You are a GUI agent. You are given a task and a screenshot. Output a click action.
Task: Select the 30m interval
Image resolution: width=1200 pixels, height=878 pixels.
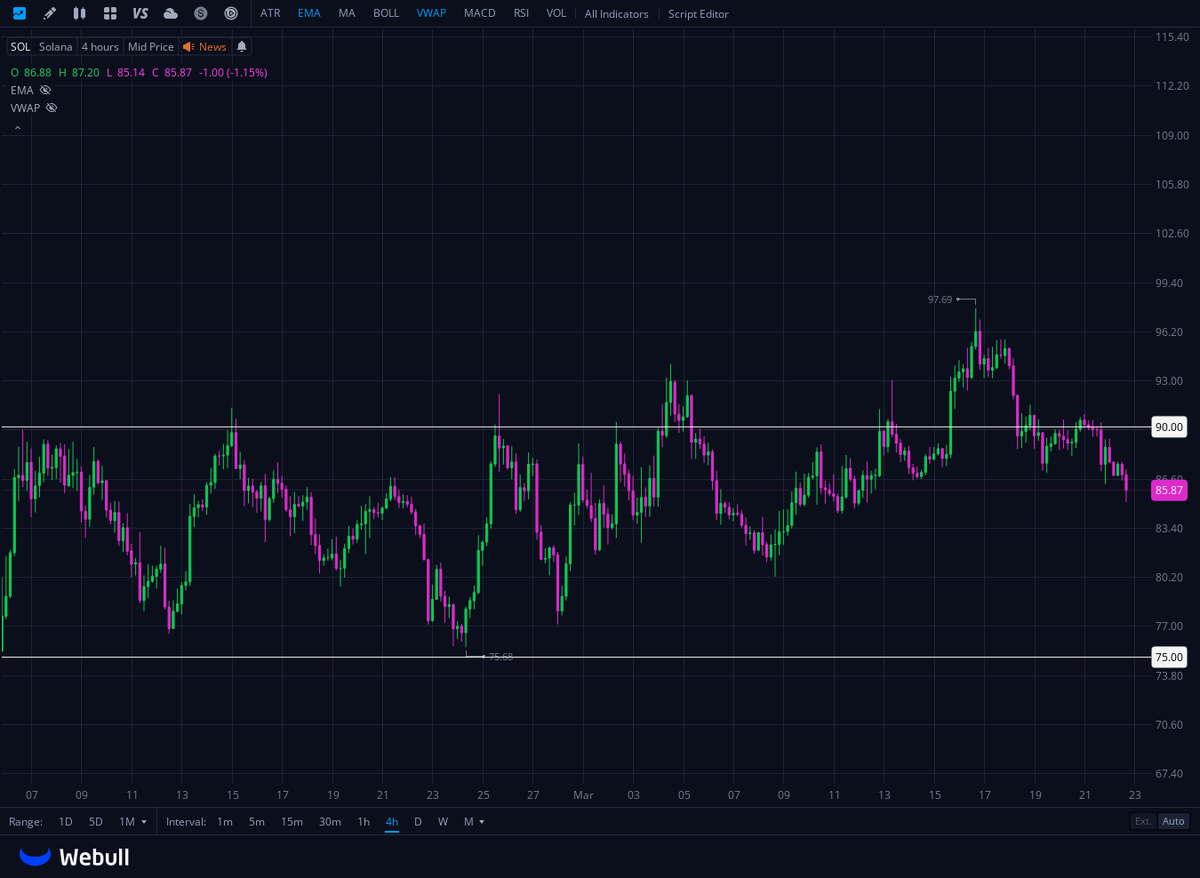330,821
